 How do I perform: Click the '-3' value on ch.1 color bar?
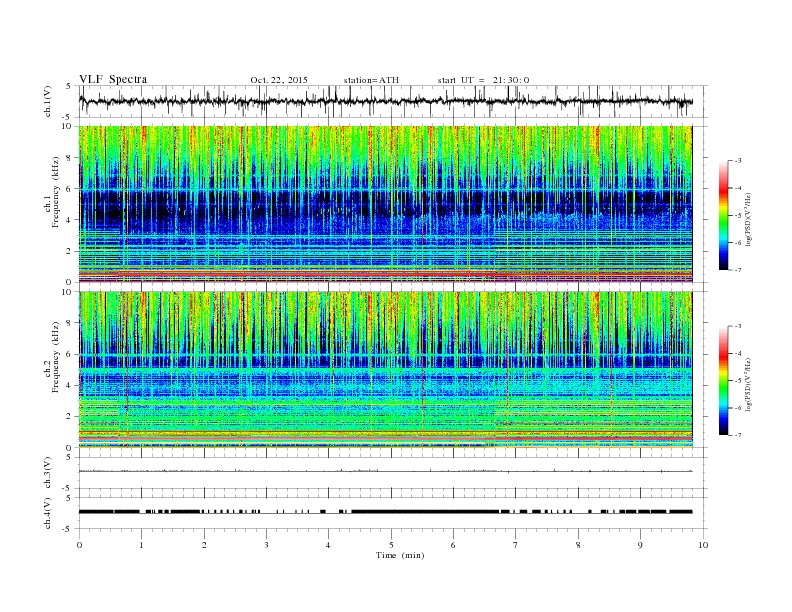737,161
